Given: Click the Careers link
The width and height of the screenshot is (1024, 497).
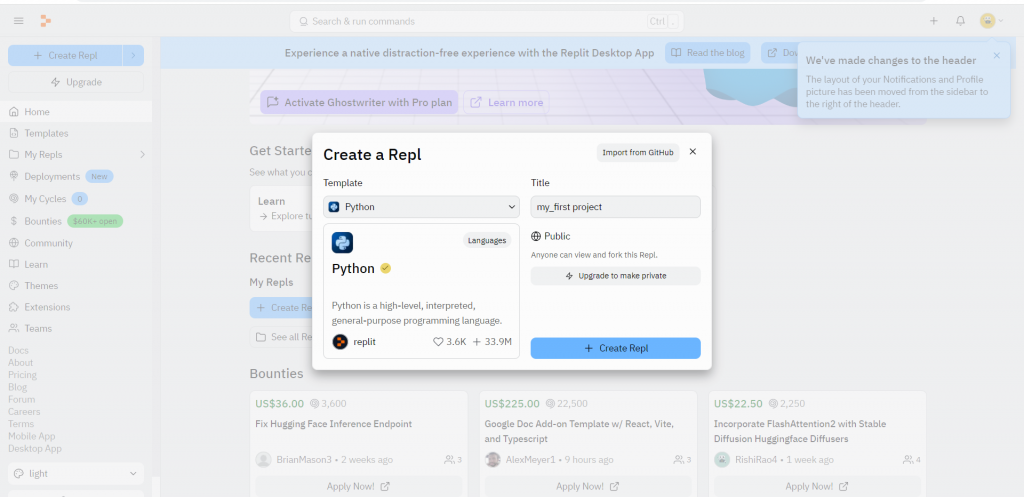Looking at the screenshot, I should 24,411.
